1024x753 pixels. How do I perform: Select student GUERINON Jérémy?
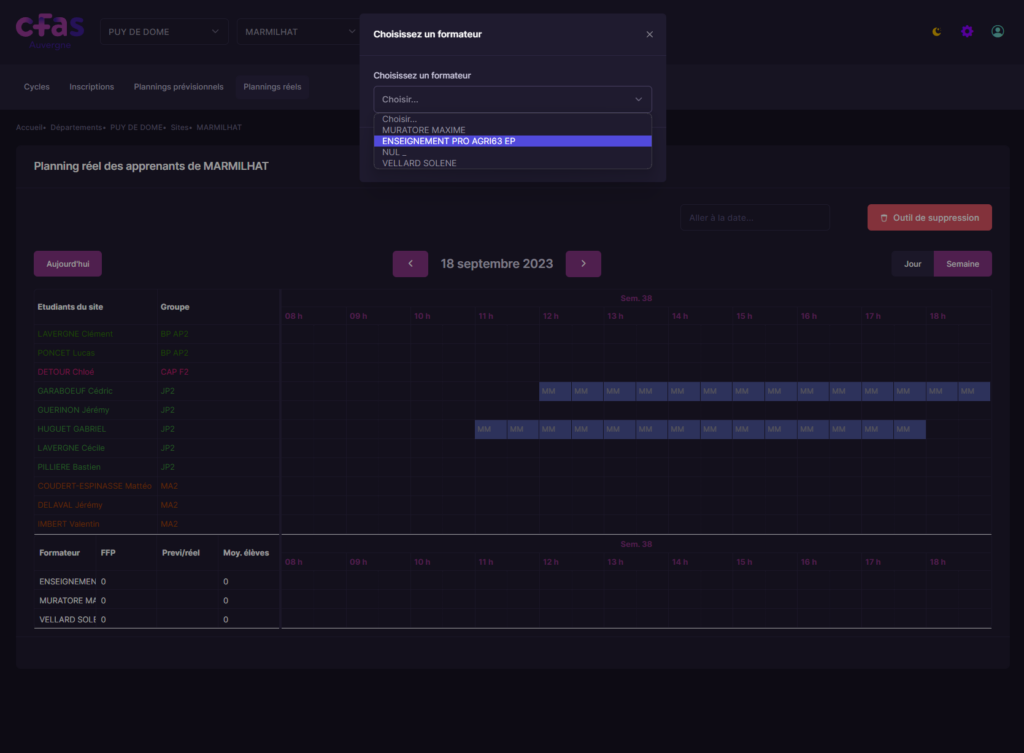tap(73, 409)
